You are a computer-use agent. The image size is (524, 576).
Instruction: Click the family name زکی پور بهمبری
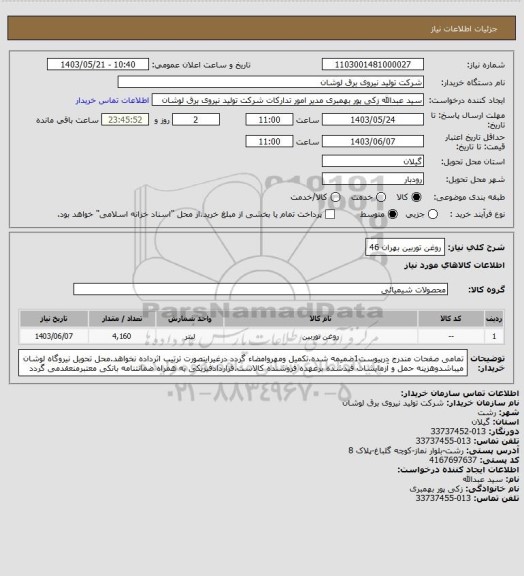click(437, 489)
